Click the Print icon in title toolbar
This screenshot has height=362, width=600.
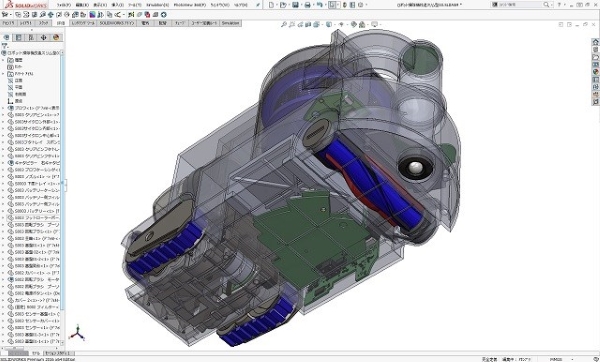coord(307,5)
